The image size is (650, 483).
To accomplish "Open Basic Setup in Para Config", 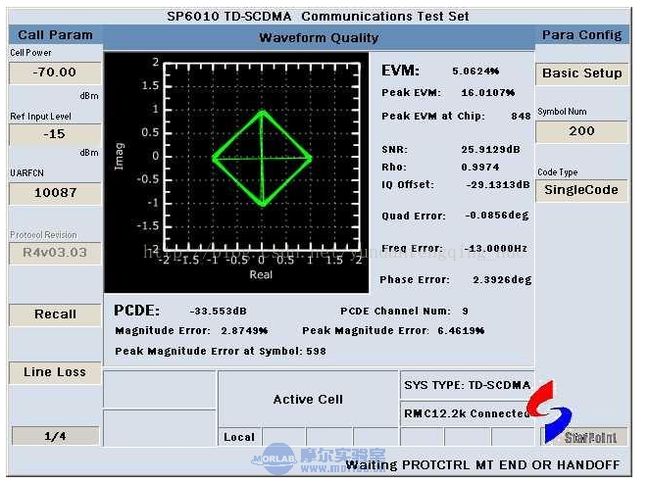I will coord(582,74).
